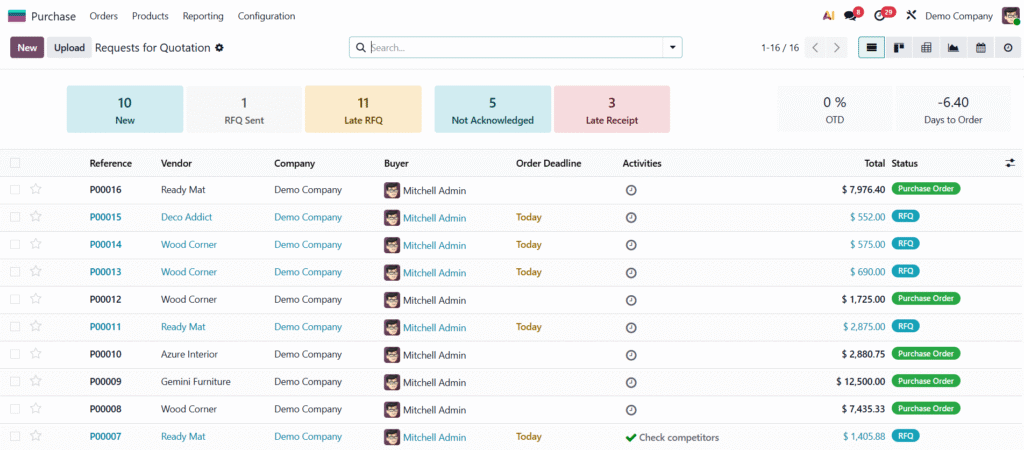Open the Activity view

tap(1007, 48)
